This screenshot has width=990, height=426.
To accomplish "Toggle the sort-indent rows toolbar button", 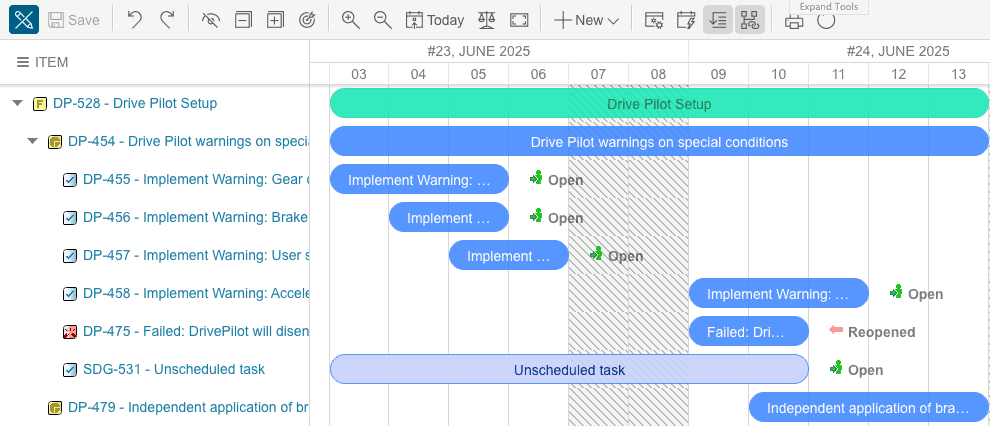I will [718, 20].
